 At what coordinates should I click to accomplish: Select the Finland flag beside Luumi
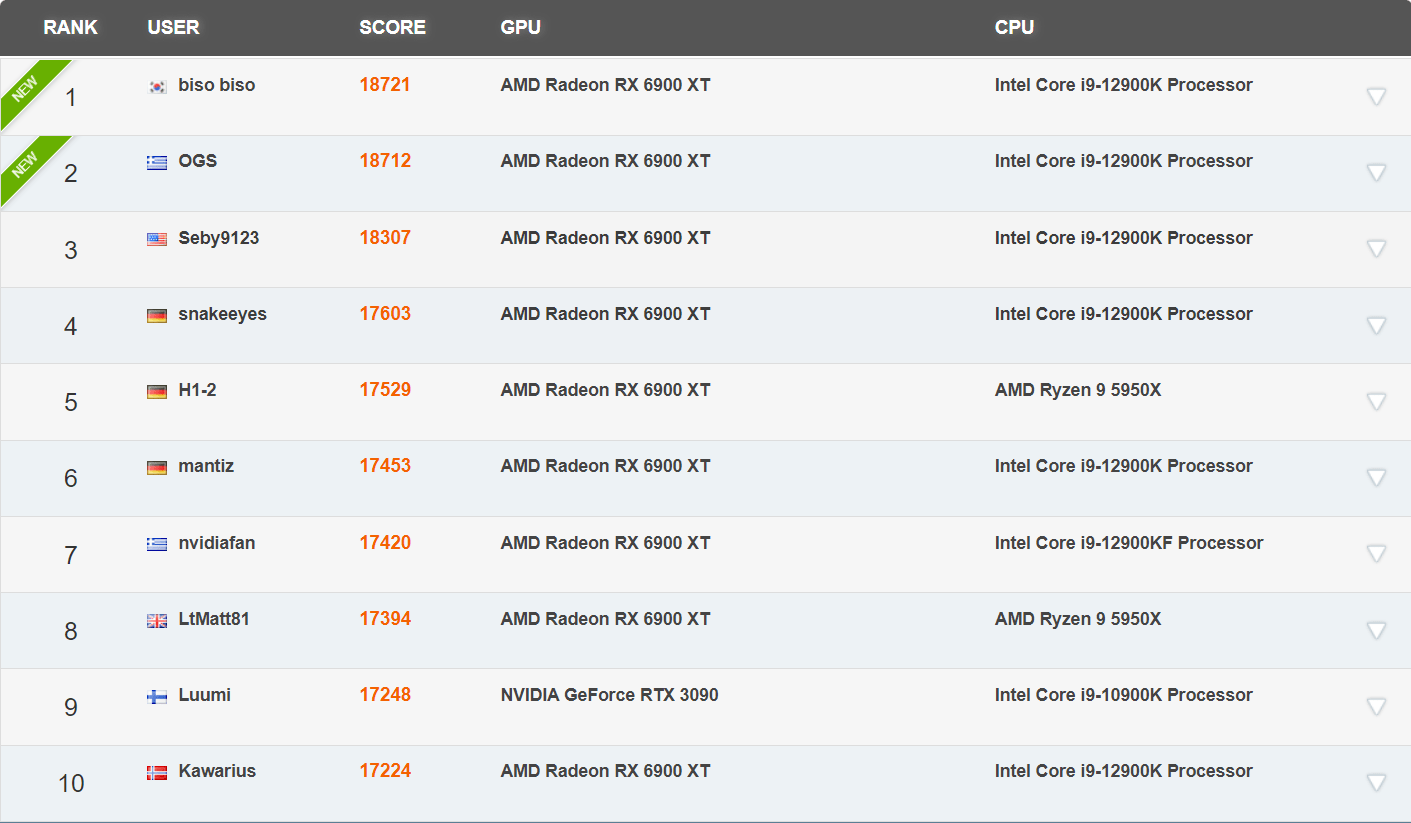(157, 695)
